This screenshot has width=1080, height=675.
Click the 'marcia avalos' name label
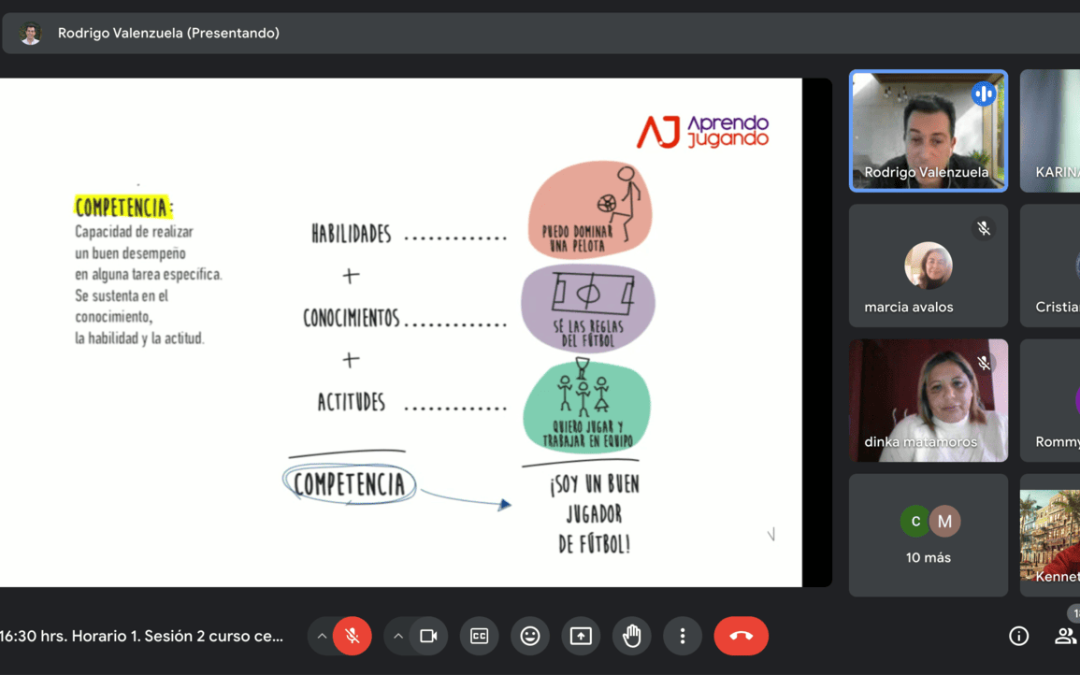[x=909, y=307]
